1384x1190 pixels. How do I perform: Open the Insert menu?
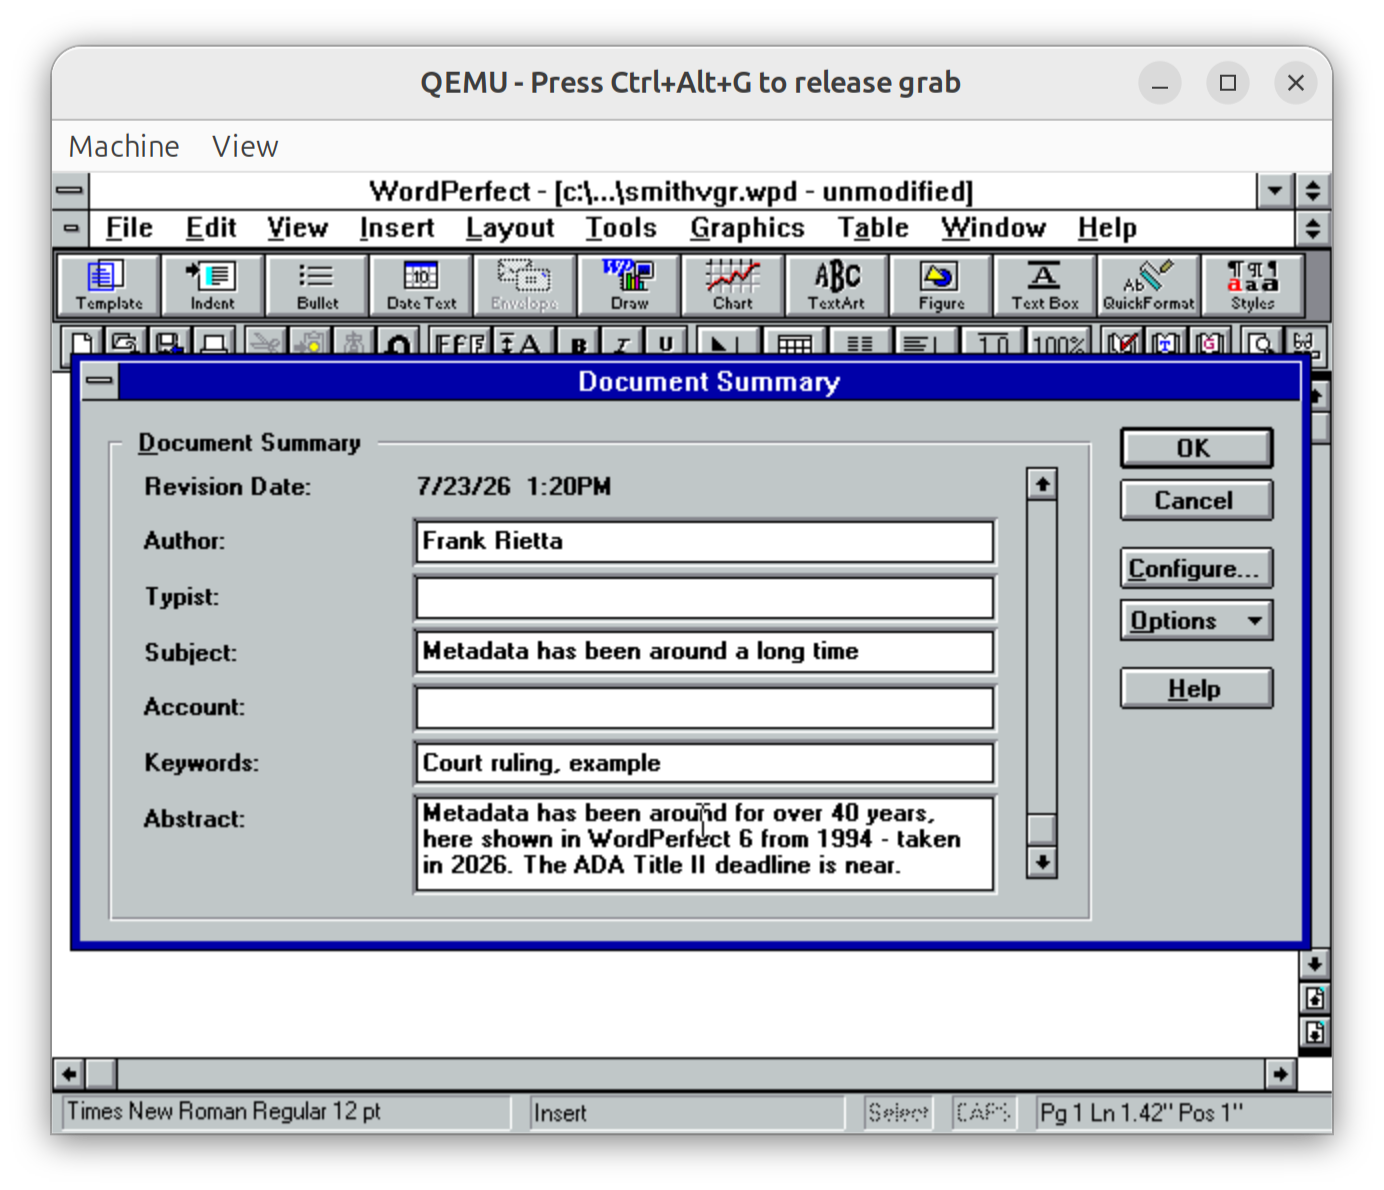pos(397,228)
